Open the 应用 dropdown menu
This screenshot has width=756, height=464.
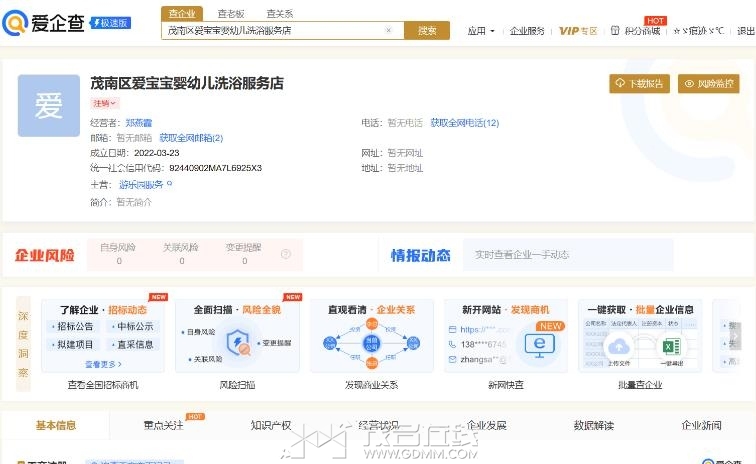481,31
